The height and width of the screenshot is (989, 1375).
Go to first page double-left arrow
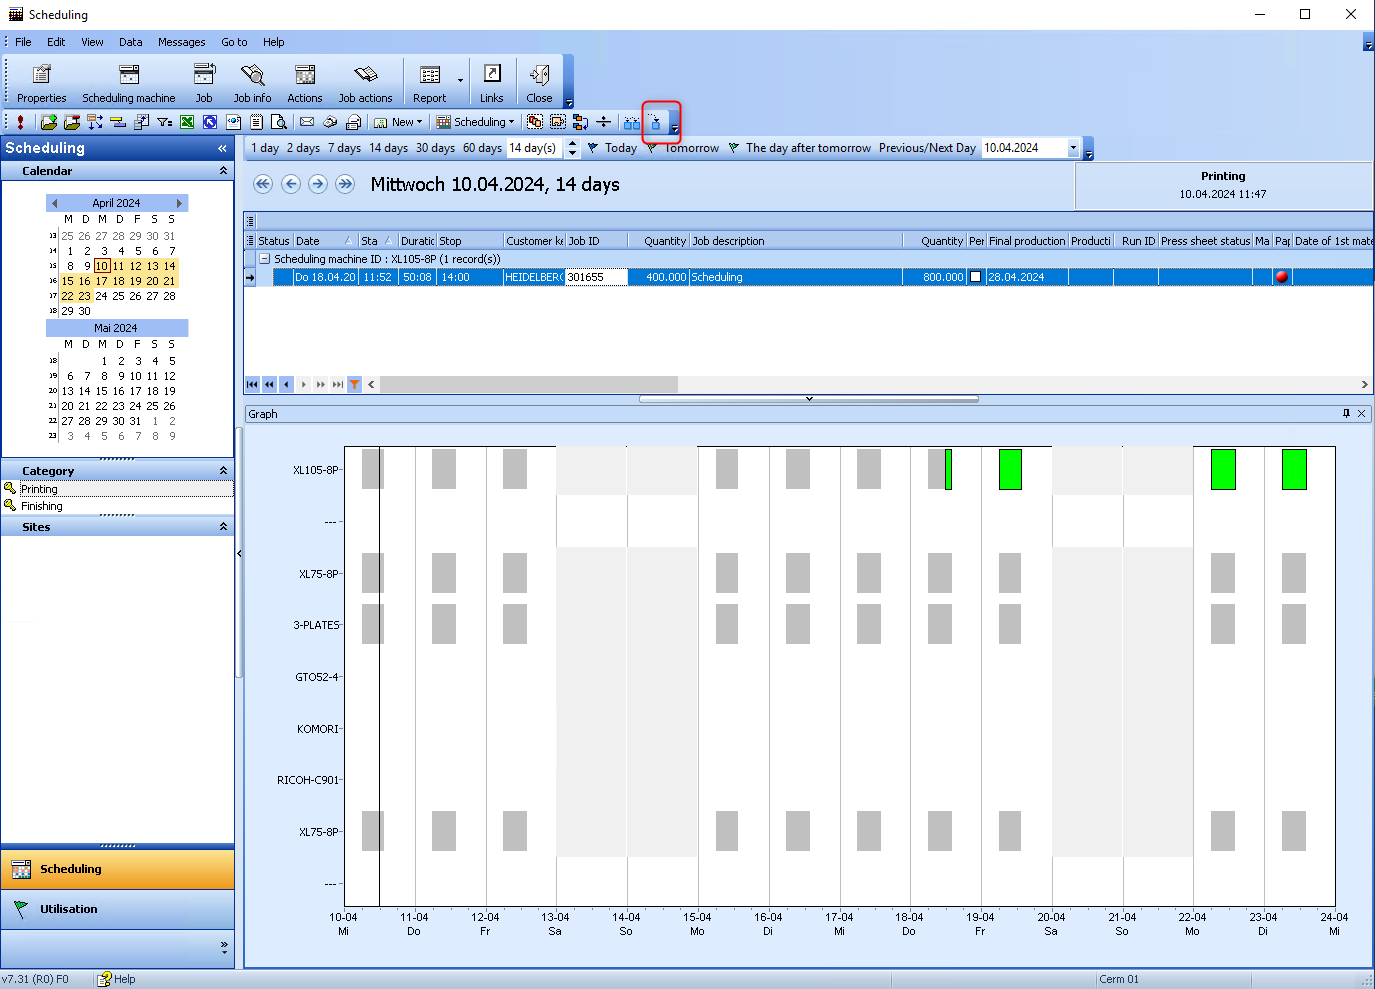[x=263, y=184]
